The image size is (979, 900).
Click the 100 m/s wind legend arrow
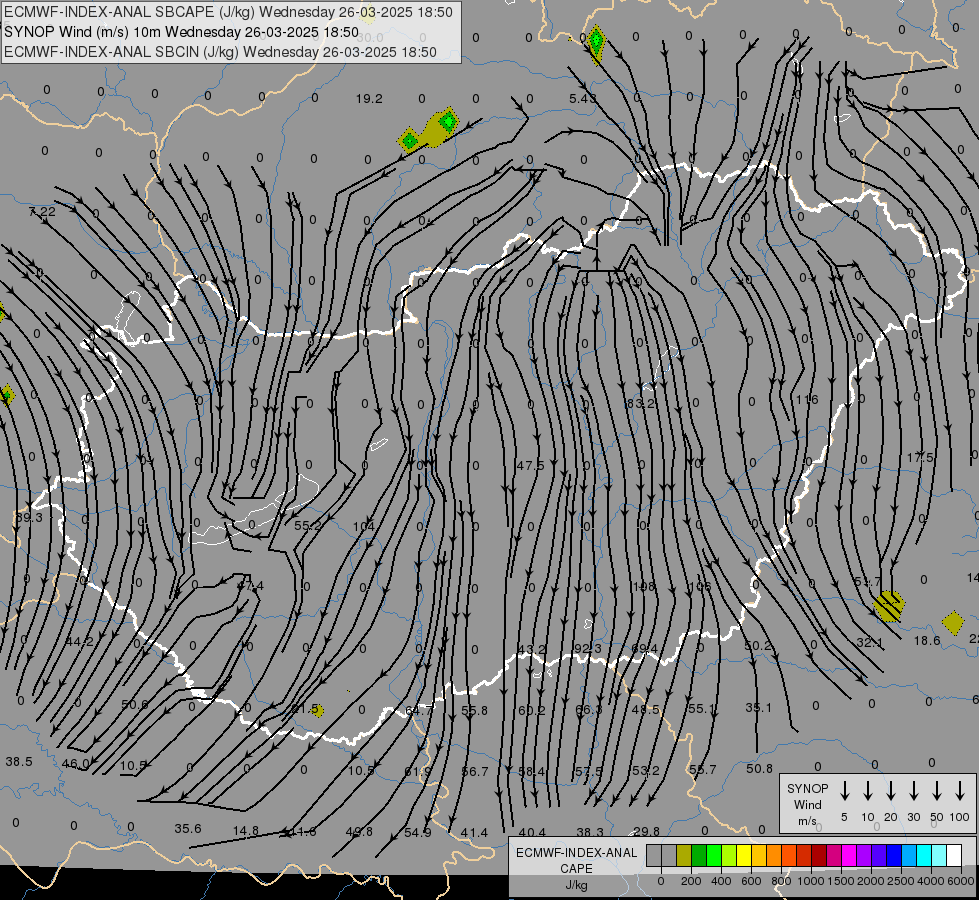960,791
